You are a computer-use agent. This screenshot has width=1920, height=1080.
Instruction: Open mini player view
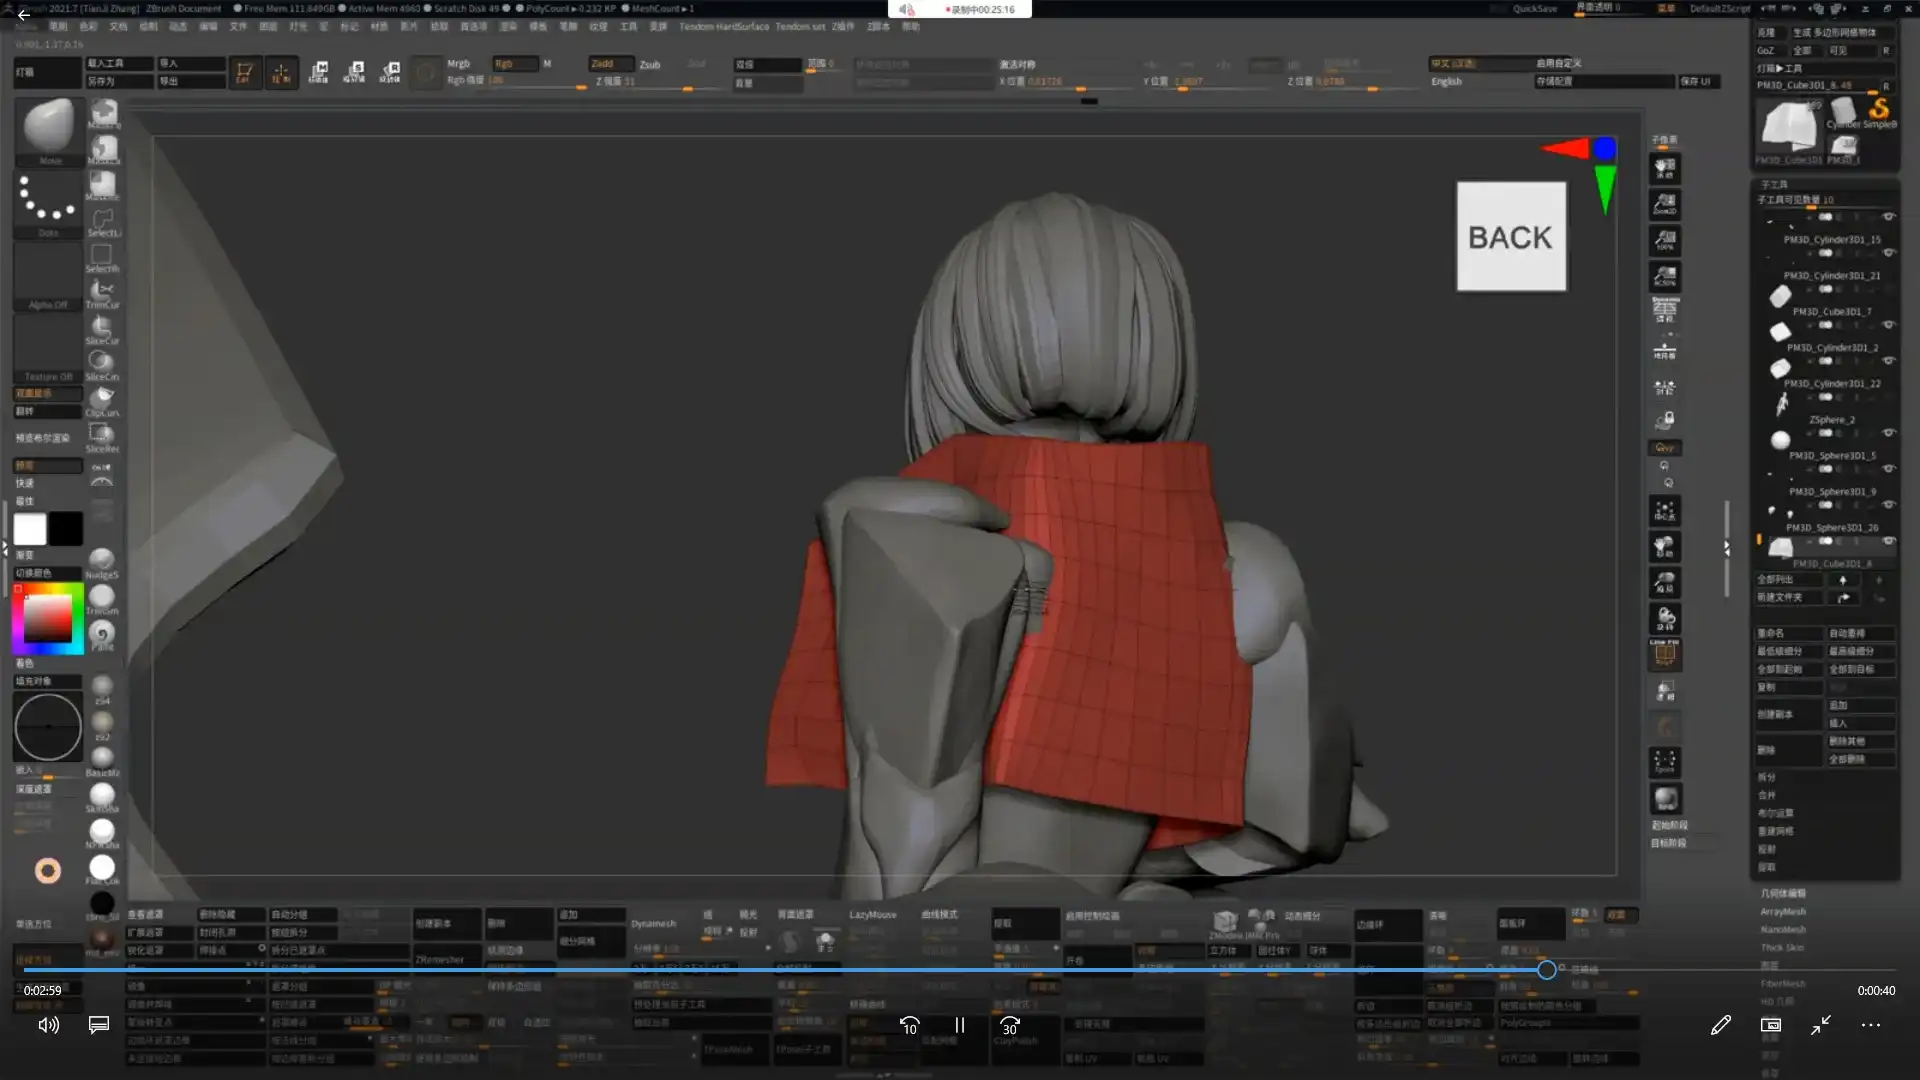click(x=1770, y=1025)
